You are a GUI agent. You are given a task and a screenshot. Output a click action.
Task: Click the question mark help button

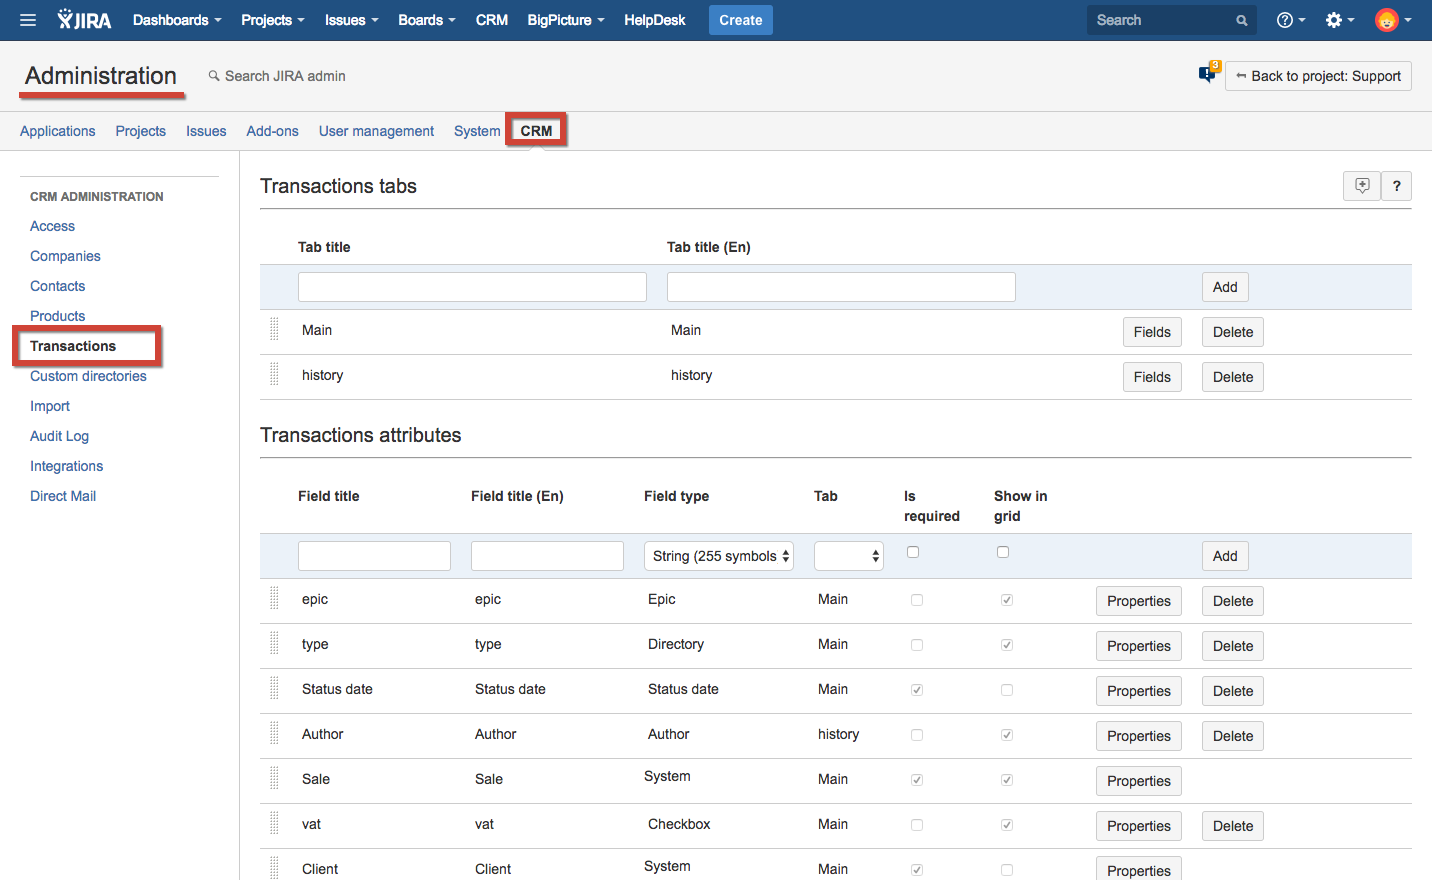[x=1396, y=186]
